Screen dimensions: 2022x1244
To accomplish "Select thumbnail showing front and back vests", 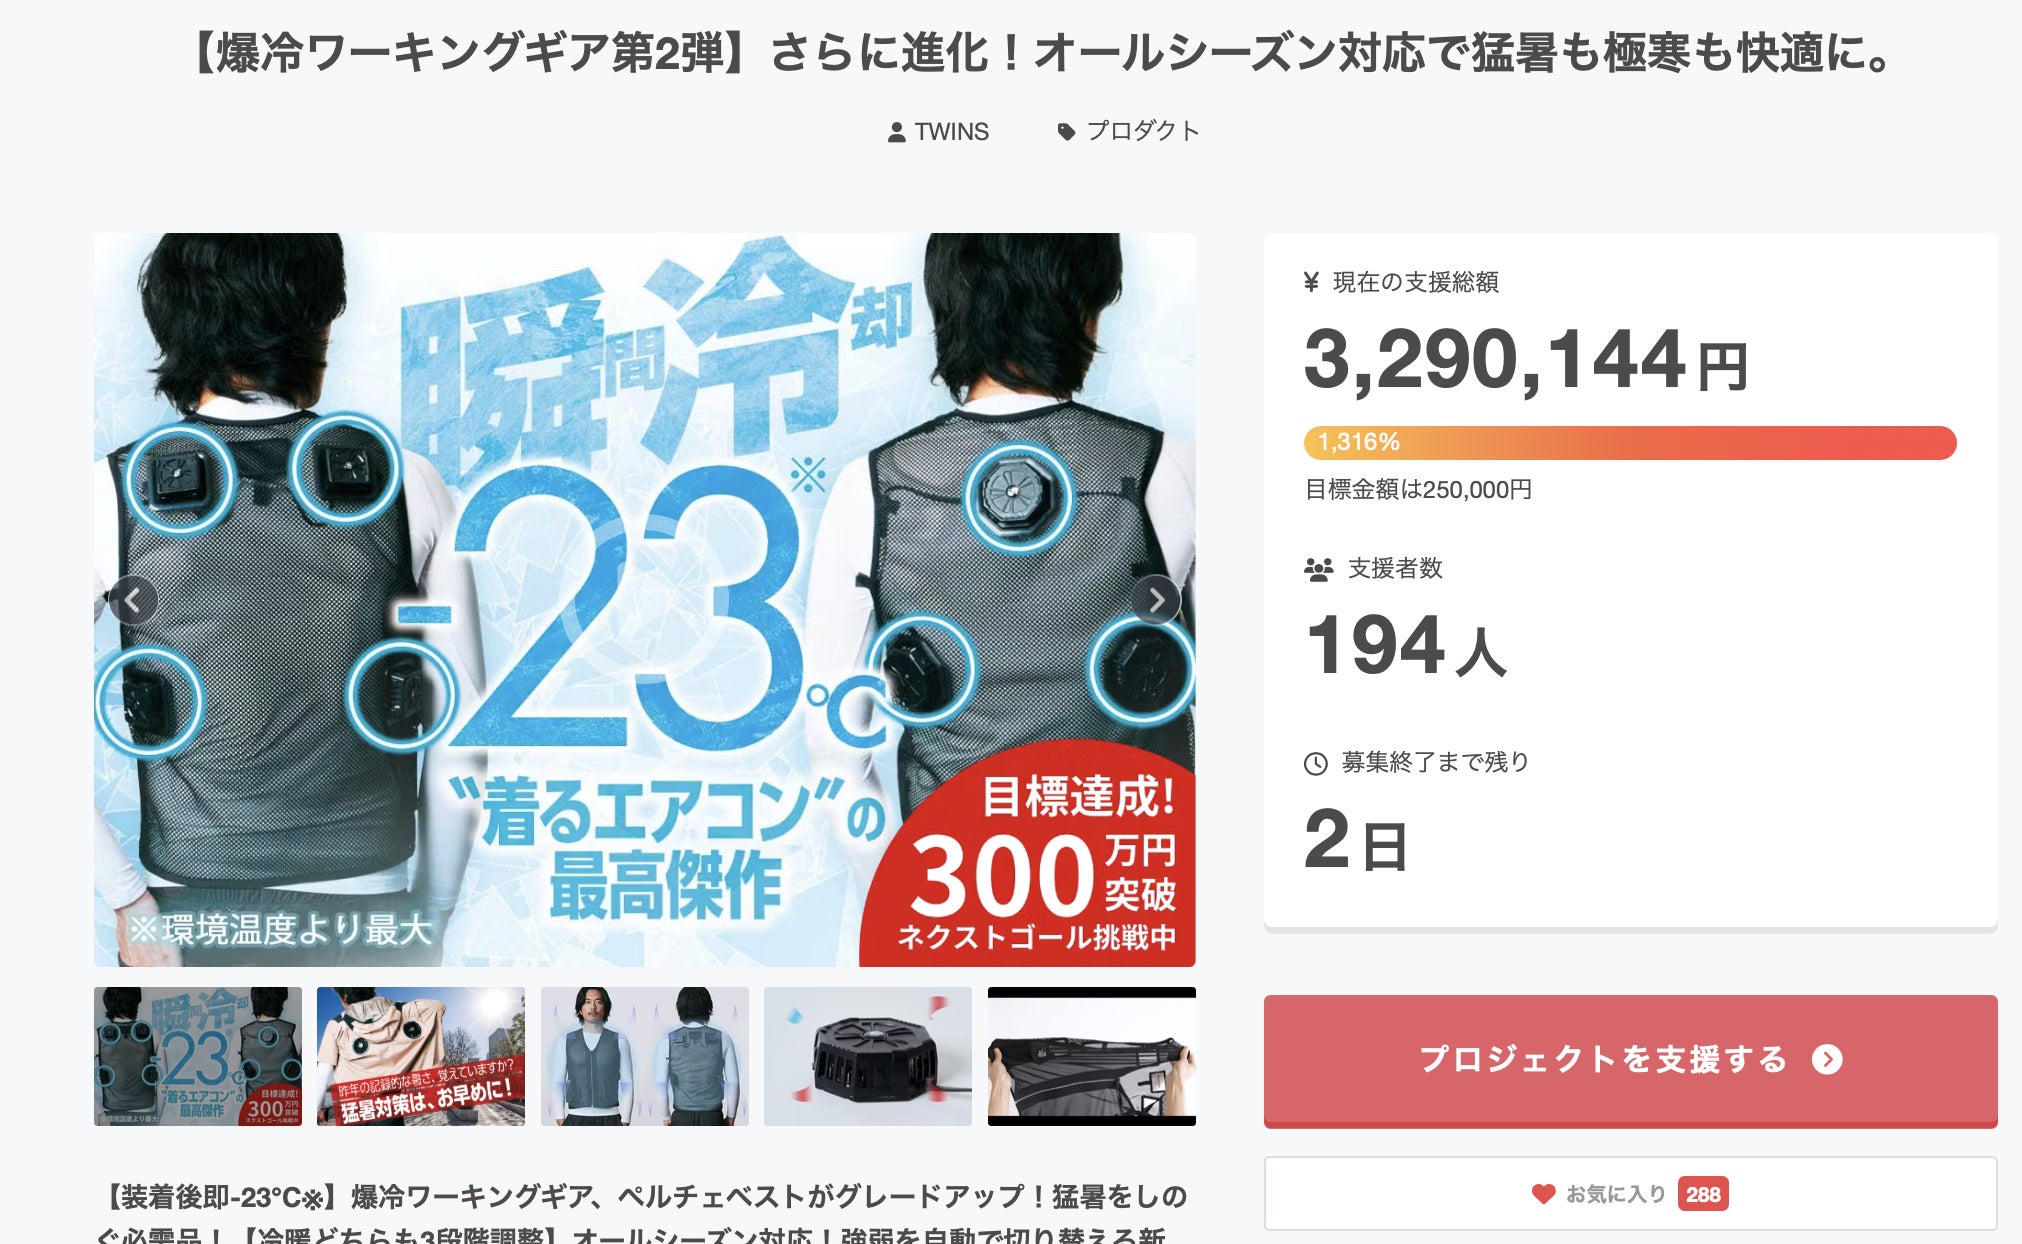I will coord(645,1056).
